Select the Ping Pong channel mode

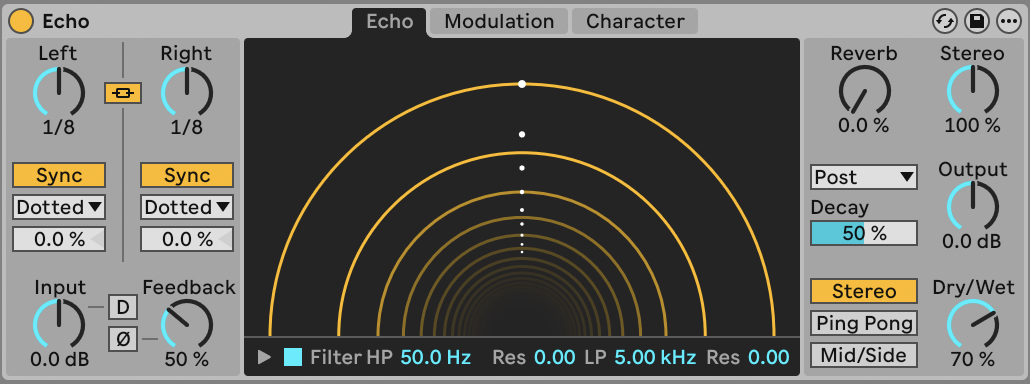(864, 323)
